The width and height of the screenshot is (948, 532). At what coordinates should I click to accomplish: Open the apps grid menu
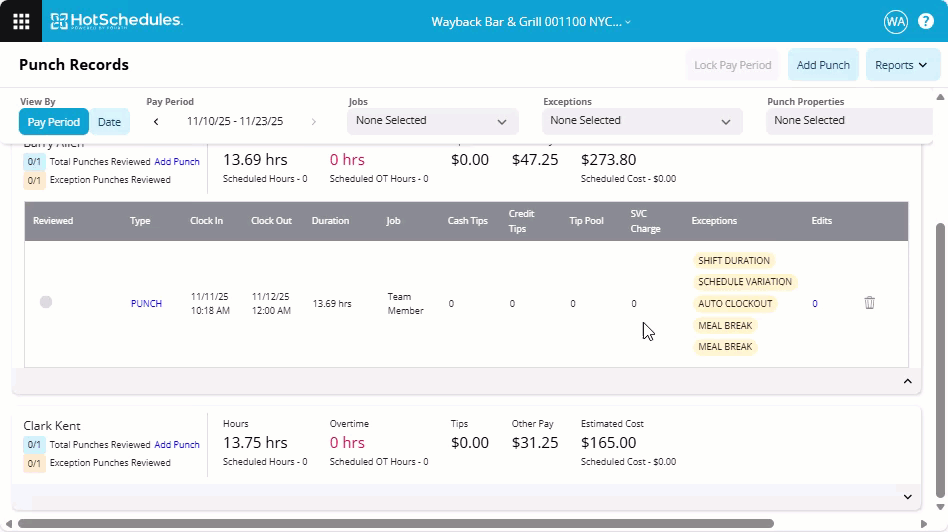click(x=20, y=21)
